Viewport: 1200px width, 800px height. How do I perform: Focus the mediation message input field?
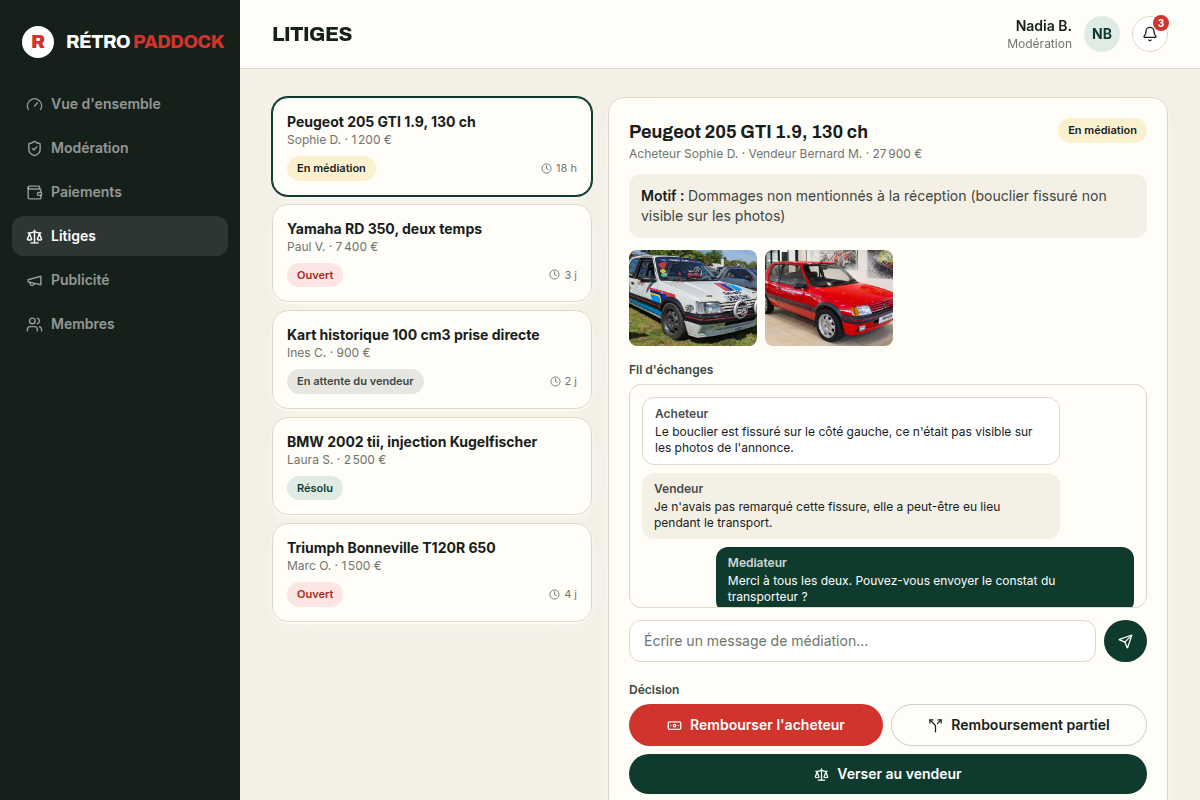(x=862, y=641)
